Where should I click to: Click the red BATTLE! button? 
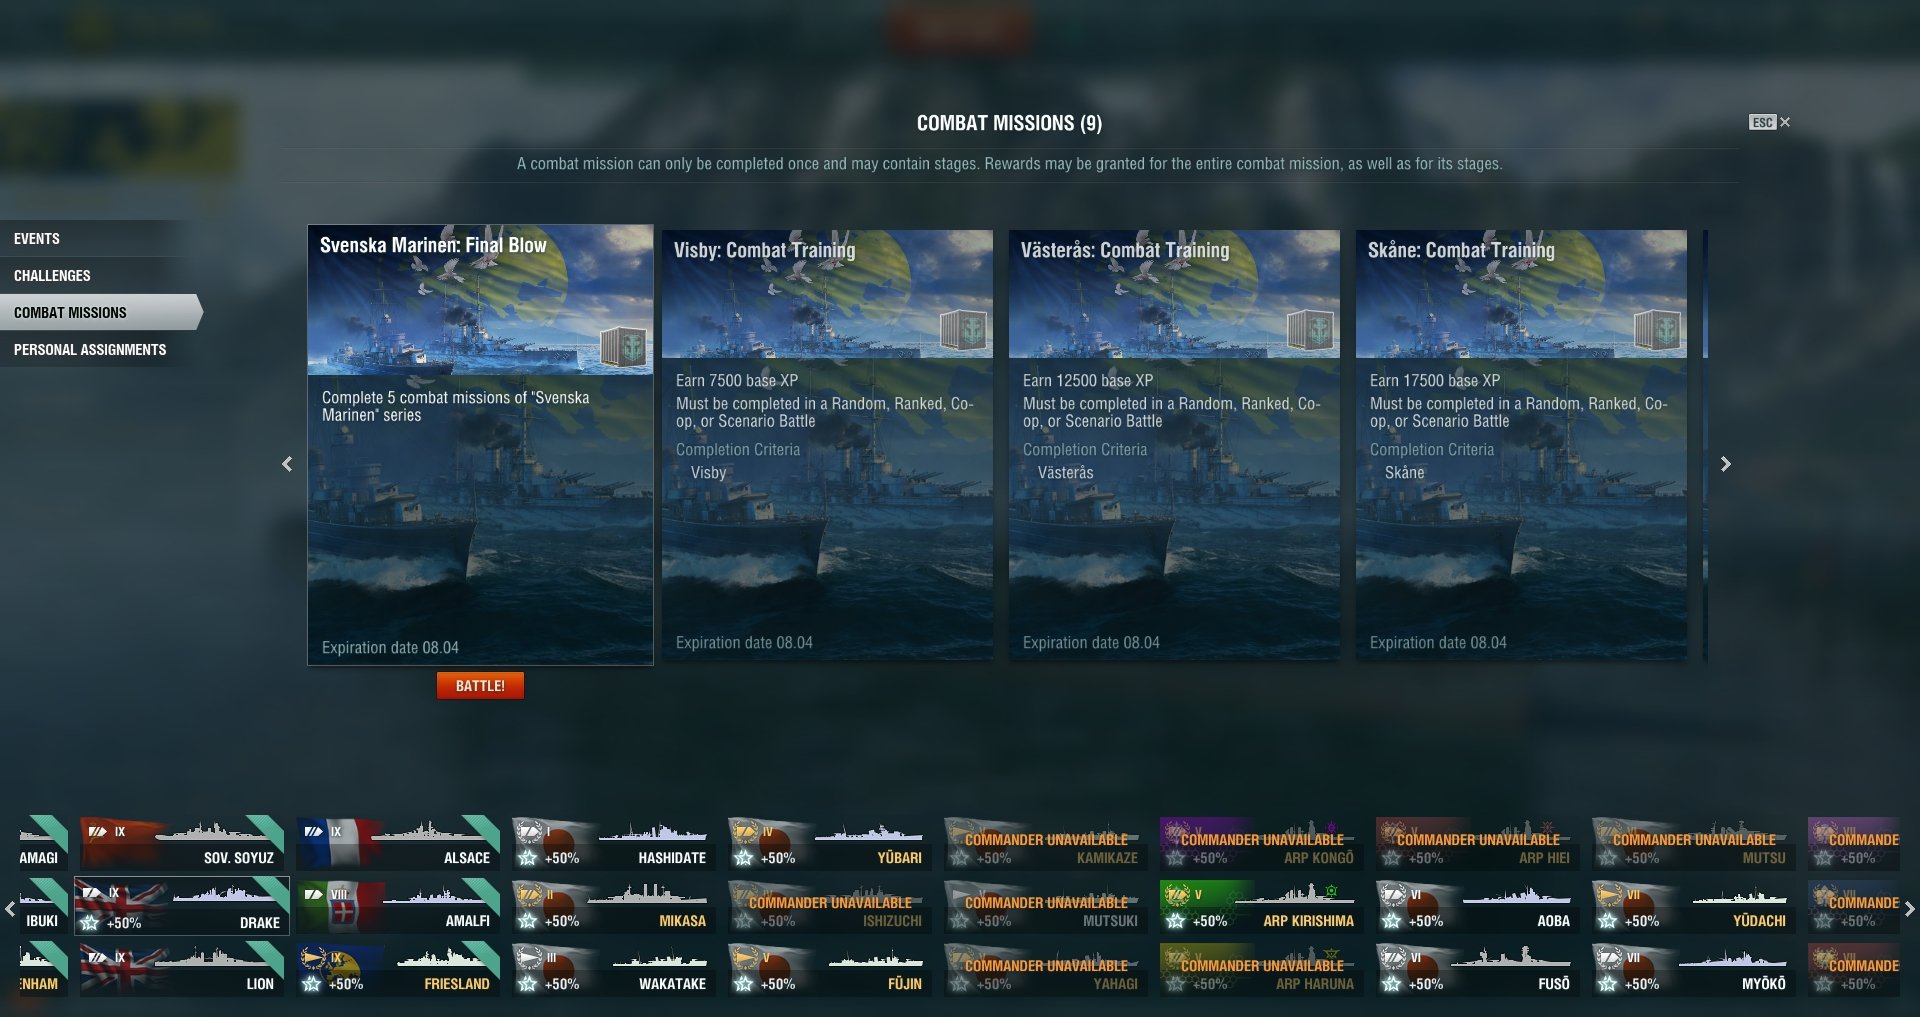pos(480,686)
